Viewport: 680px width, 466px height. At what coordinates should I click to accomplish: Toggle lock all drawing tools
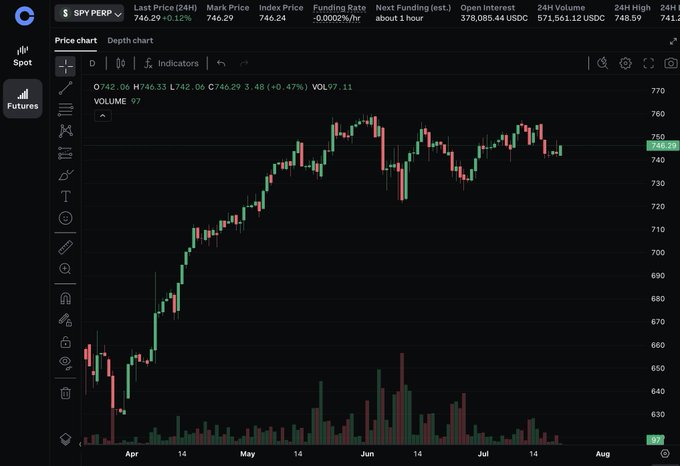click(65, 342)
